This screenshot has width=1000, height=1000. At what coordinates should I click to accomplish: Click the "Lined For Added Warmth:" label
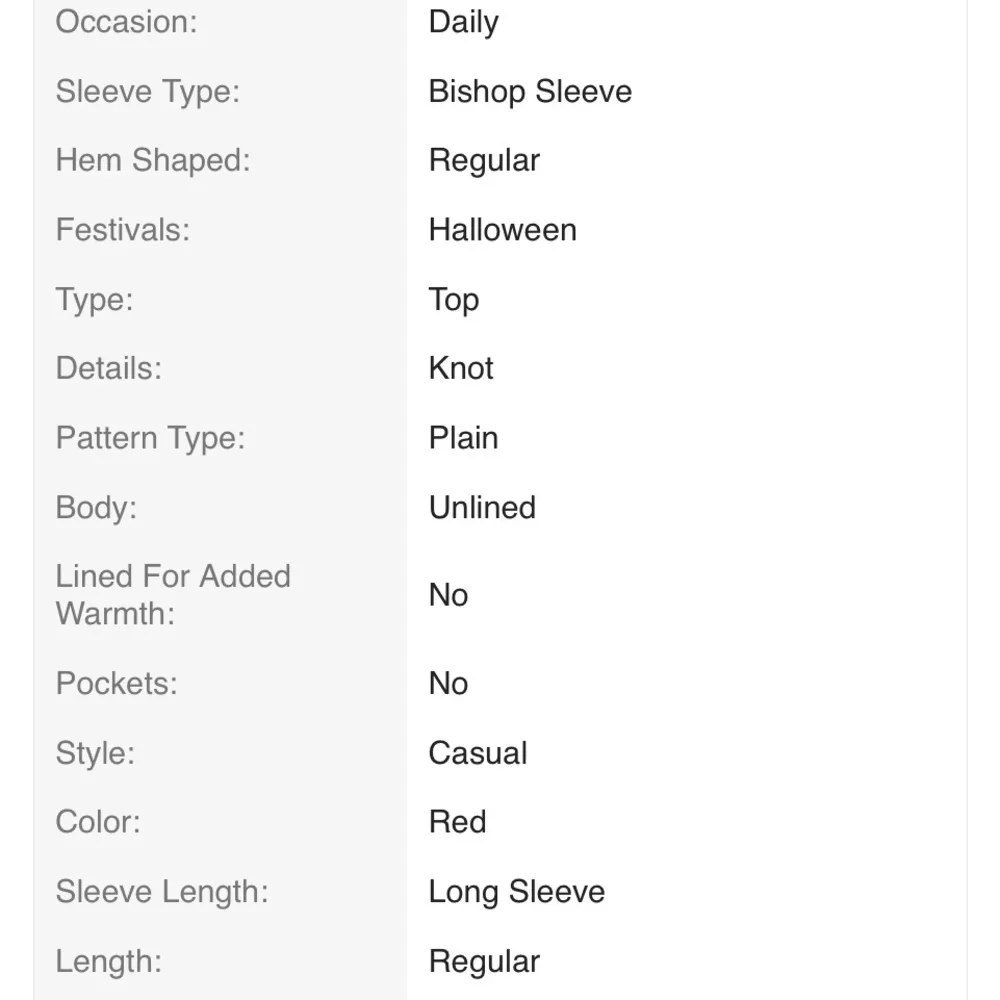click(173, 595)
